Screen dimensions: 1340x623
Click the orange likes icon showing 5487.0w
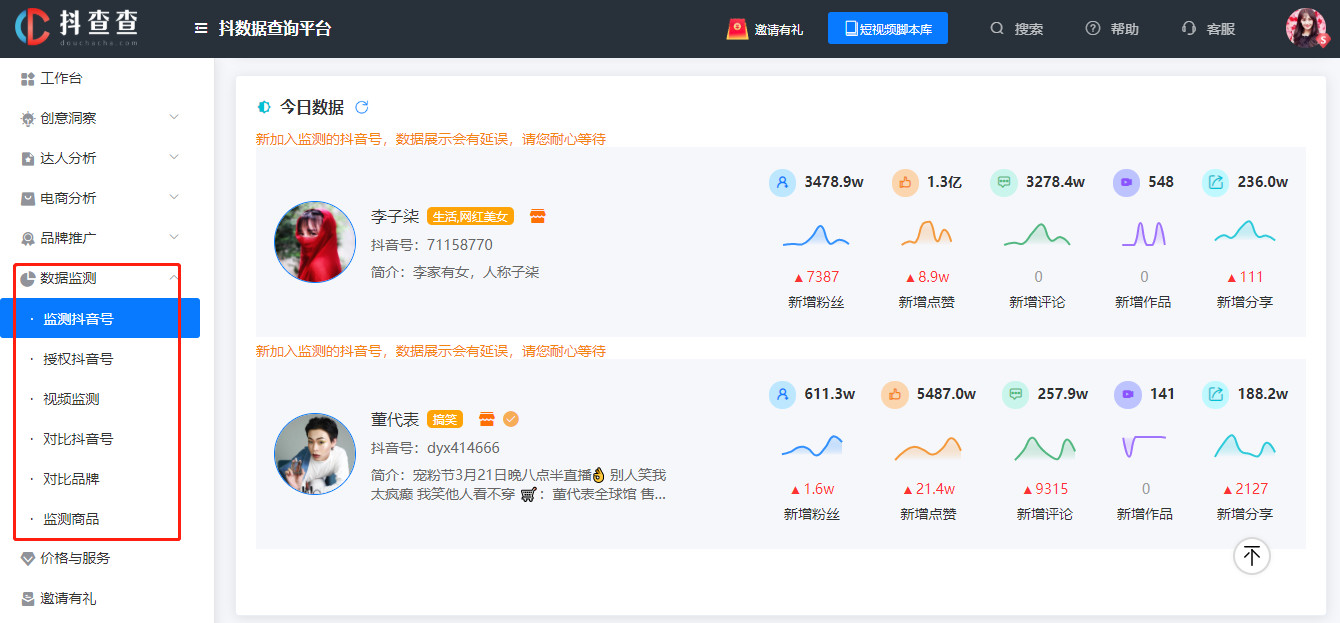(893, 394)
